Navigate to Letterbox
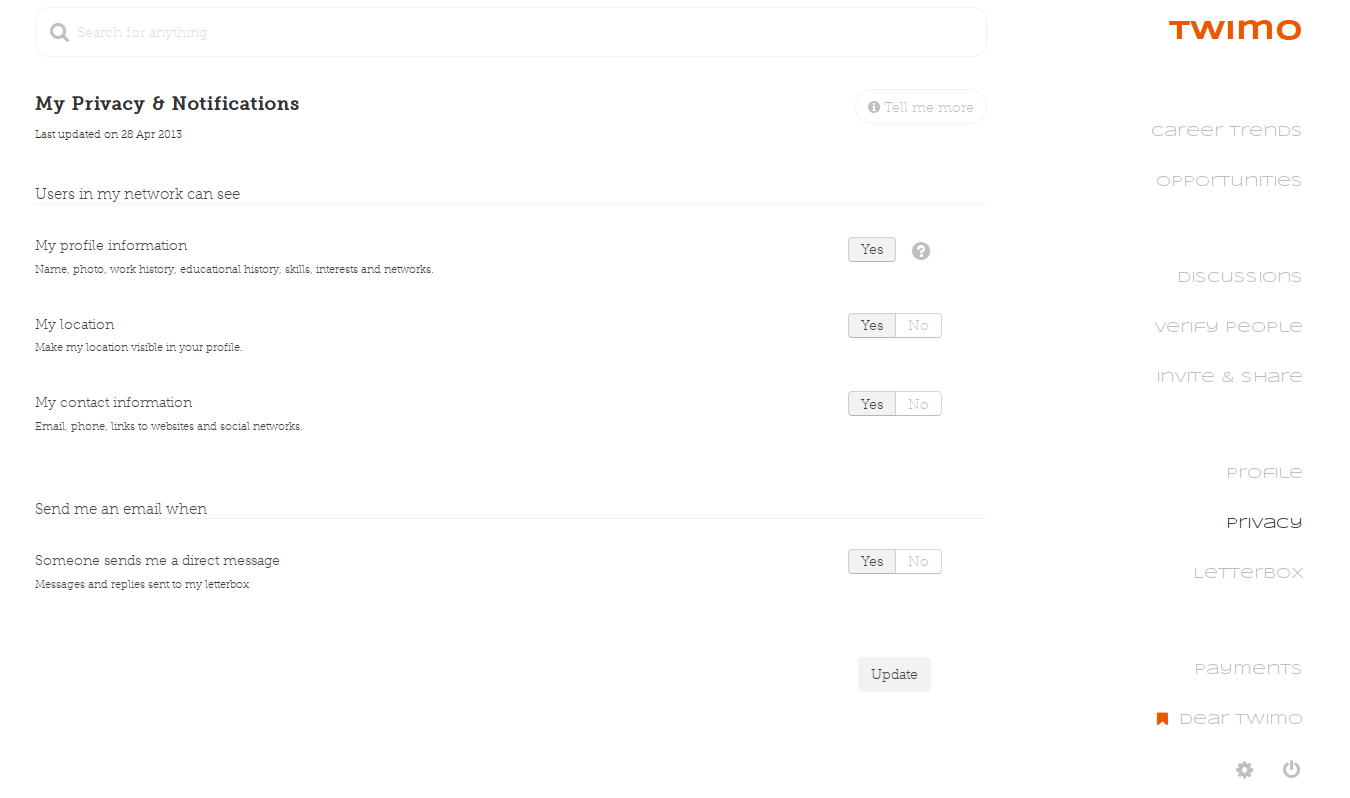The width and height of the screenshot is (1350, 798). click(1248, 573)
